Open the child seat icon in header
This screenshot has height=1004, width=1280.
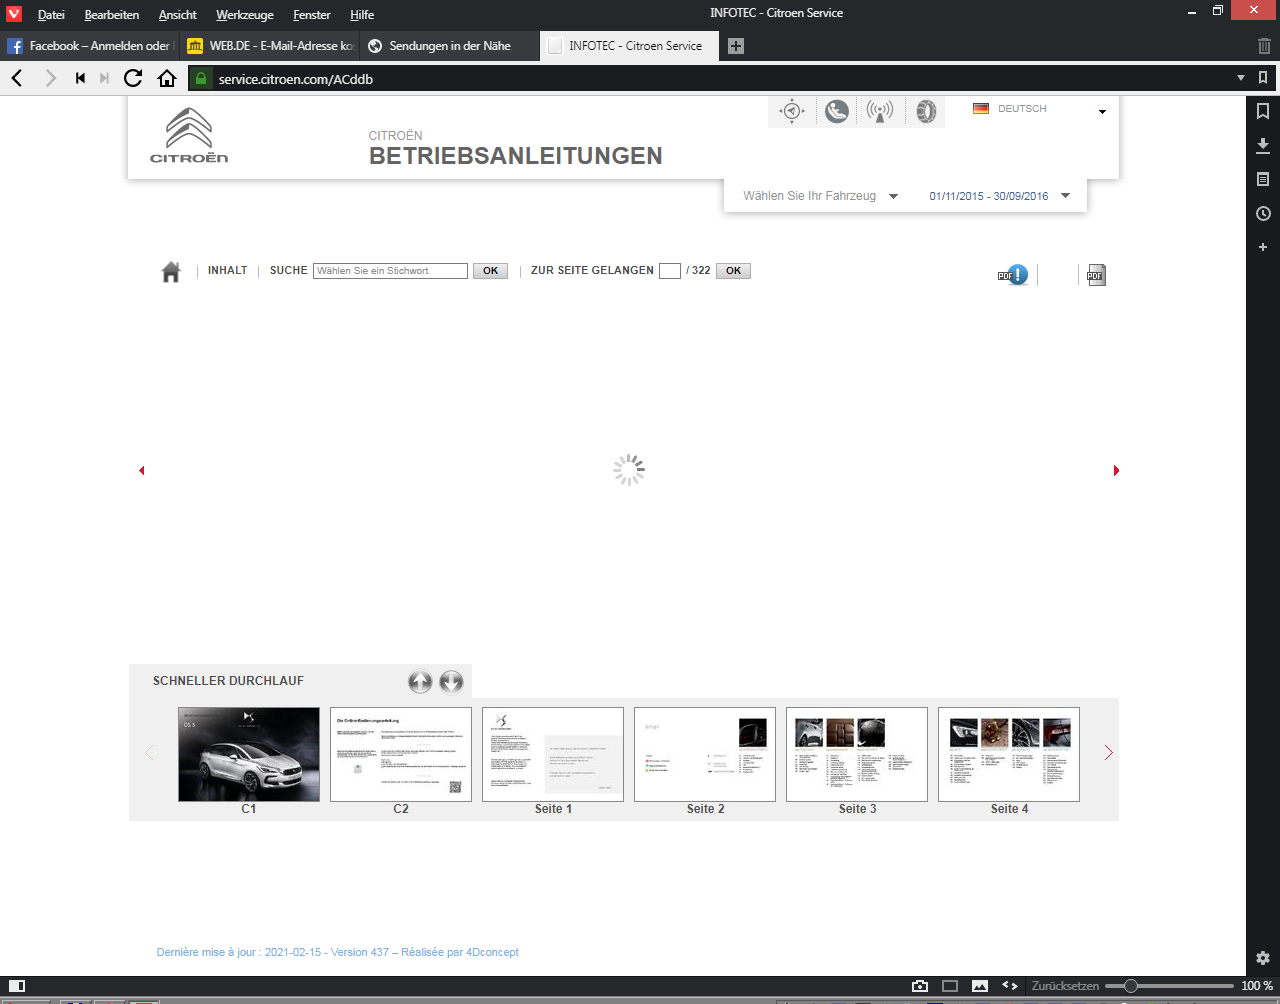click(837, 111)
